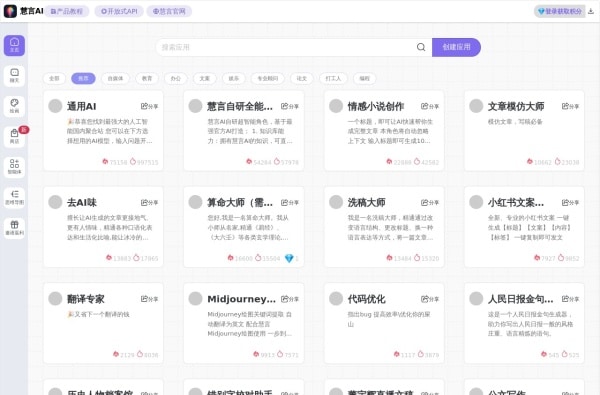Open the 思维导图 mind map icon
The image size is (600, 395).
(15, 198)
